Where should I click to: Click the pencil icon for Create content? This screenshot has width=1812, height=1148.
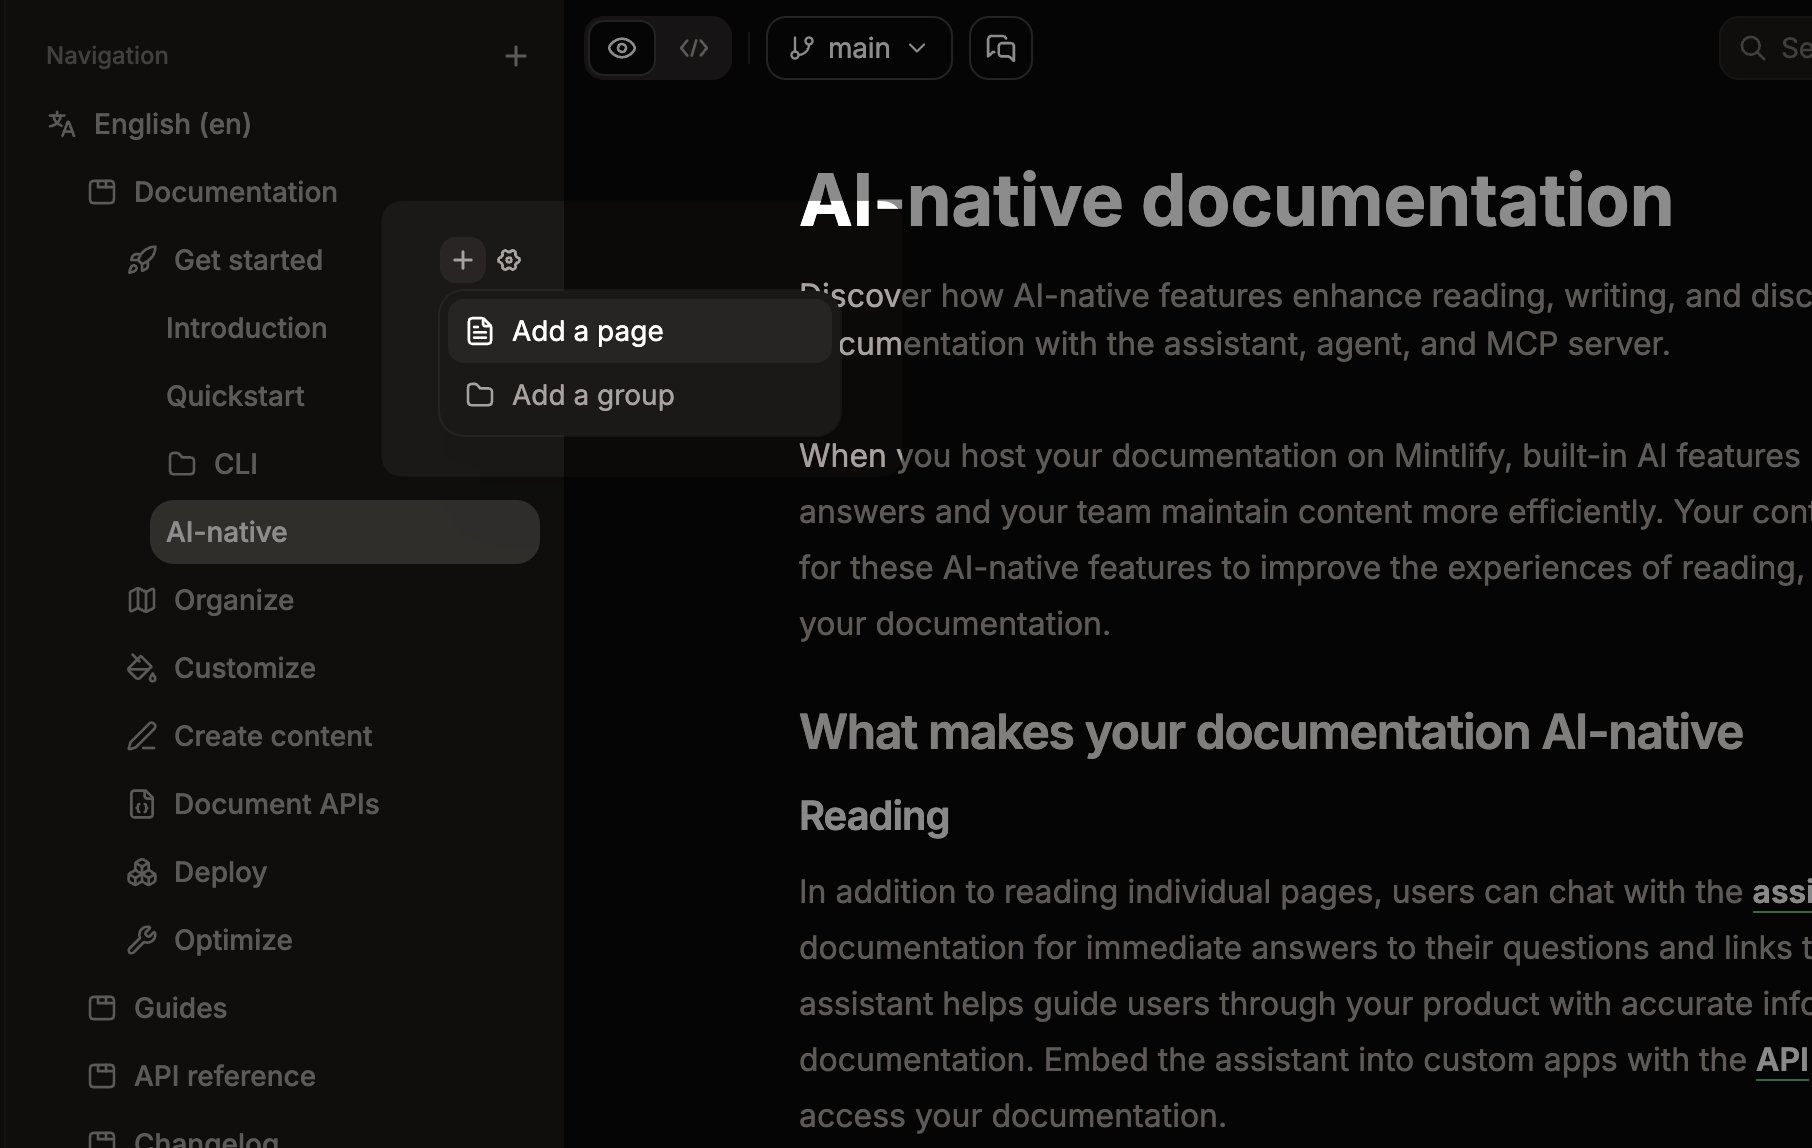point(142,736)
